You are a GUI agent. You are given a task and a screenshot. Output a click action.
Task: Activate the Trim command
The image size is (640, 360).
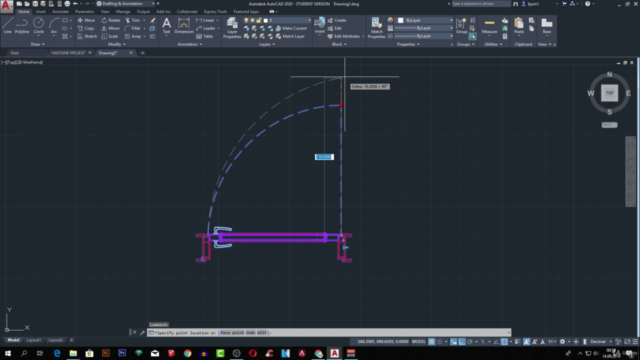click(133, 20)
